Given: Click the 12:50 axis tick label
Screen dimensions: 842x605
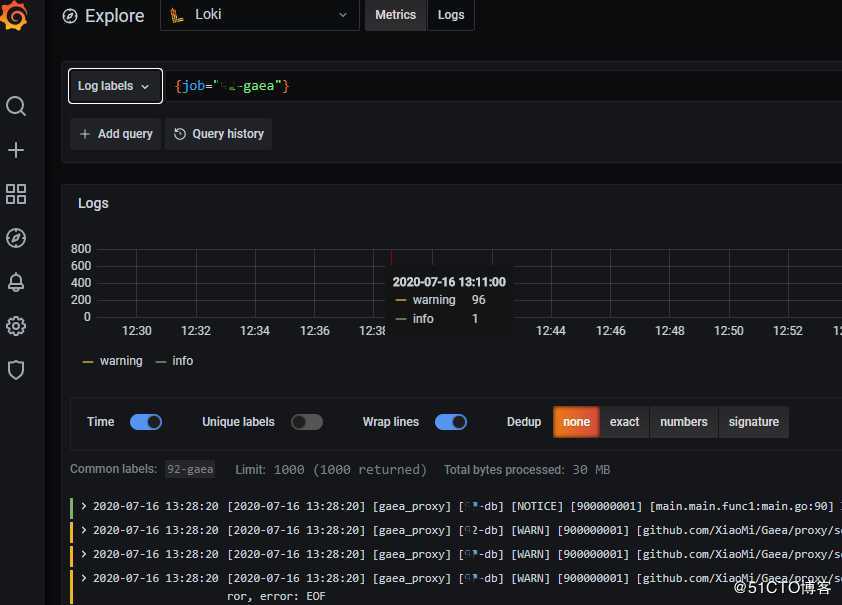Looking at the screenshot, I should click(729, 331).
